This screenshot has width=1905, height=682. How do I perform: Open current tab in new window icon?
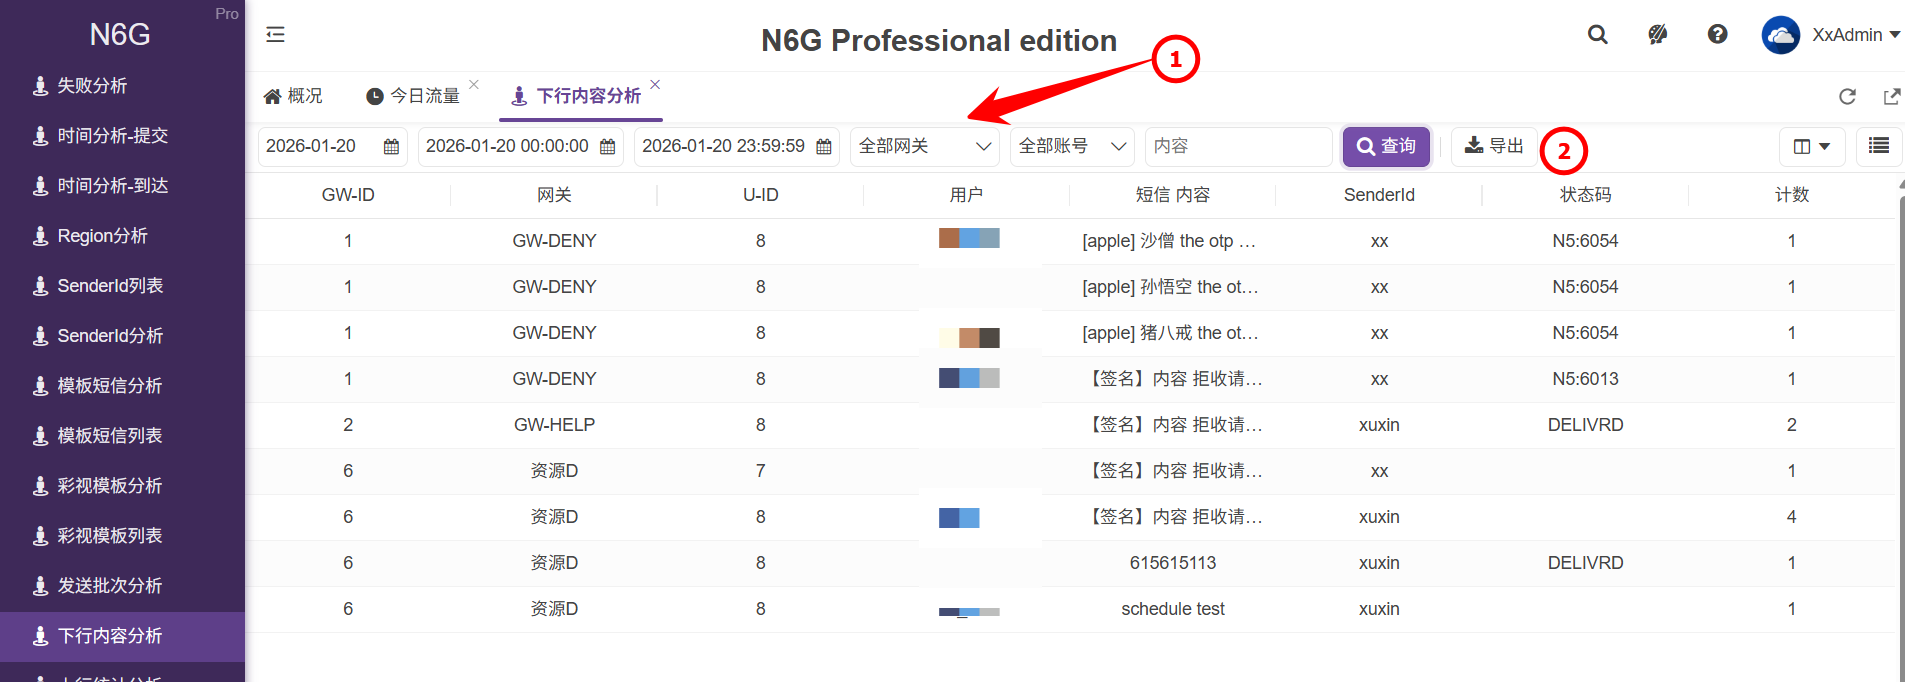click(x=1891, y=96)
